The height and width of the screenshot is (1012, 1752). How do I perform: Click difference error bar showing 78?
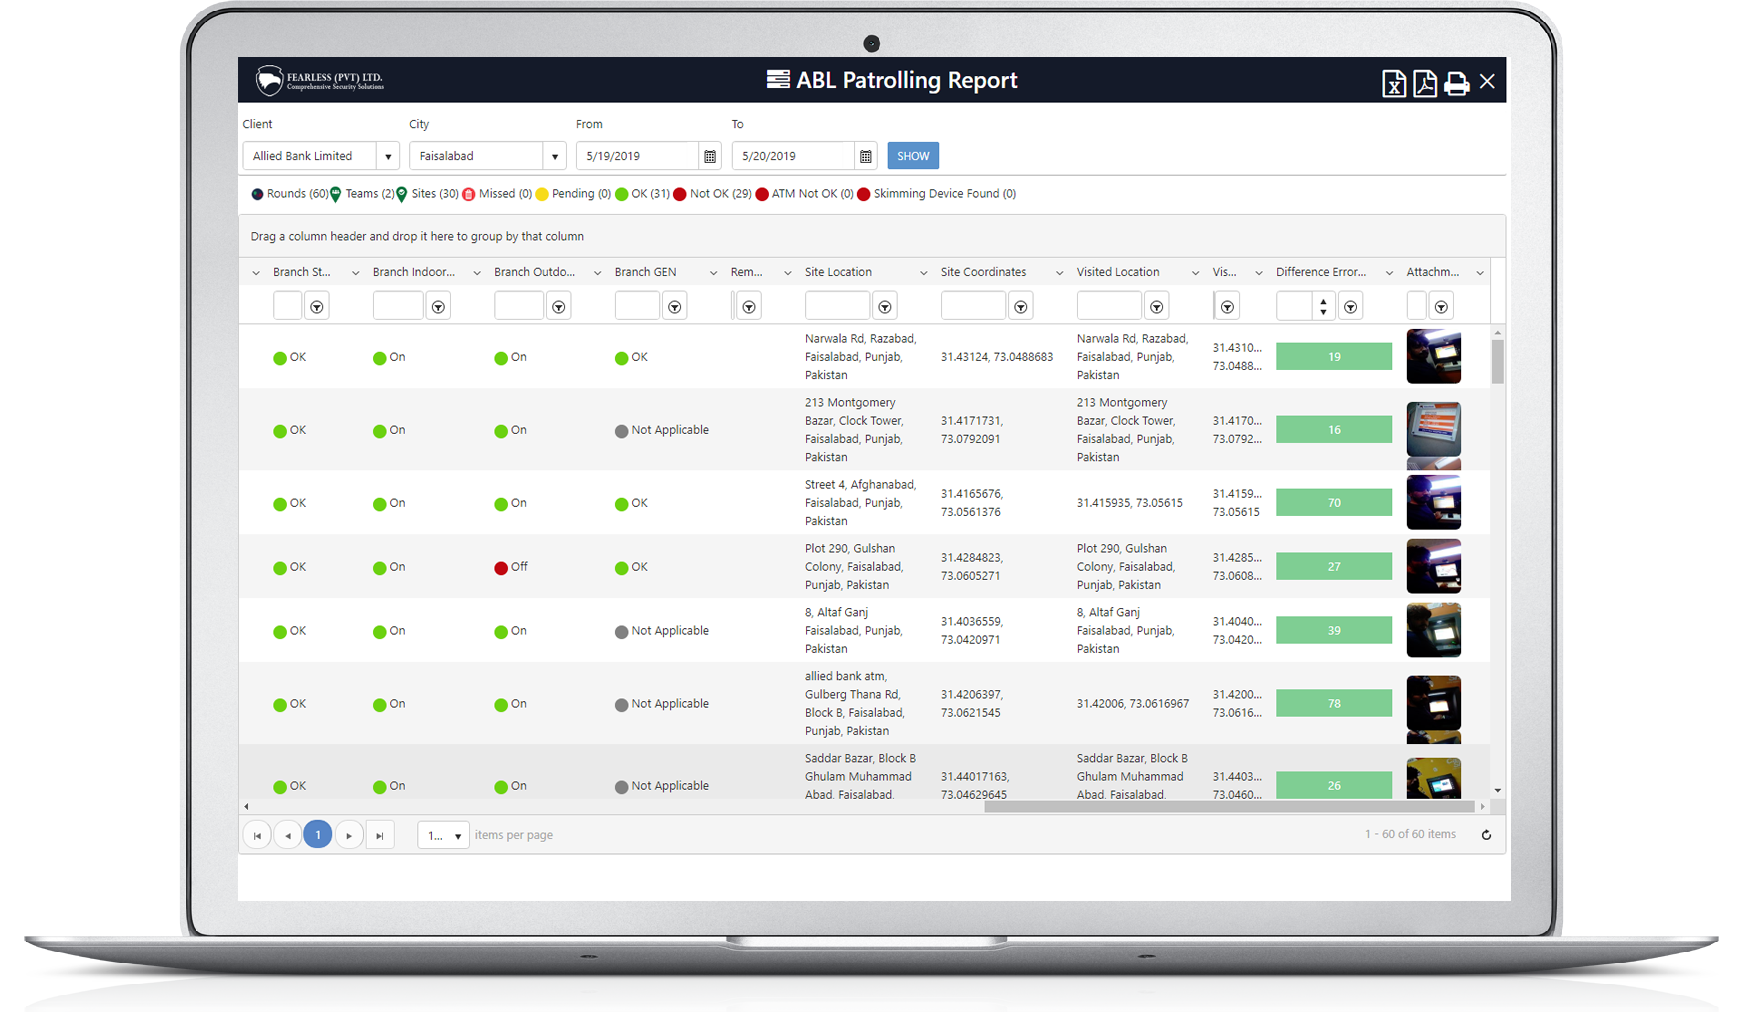point(1334,704)
